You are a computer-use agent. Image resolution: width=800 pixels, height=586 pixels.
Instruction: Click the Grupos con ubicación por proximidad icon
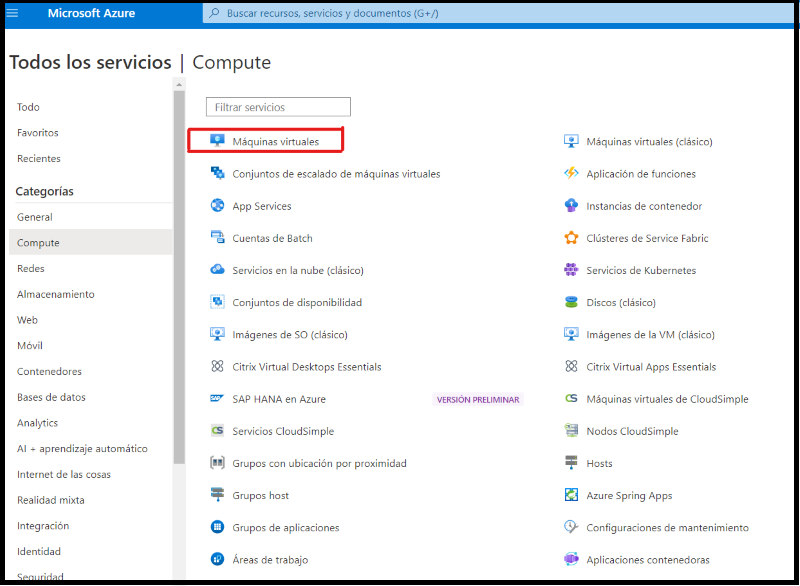click(x=217, y=463)
